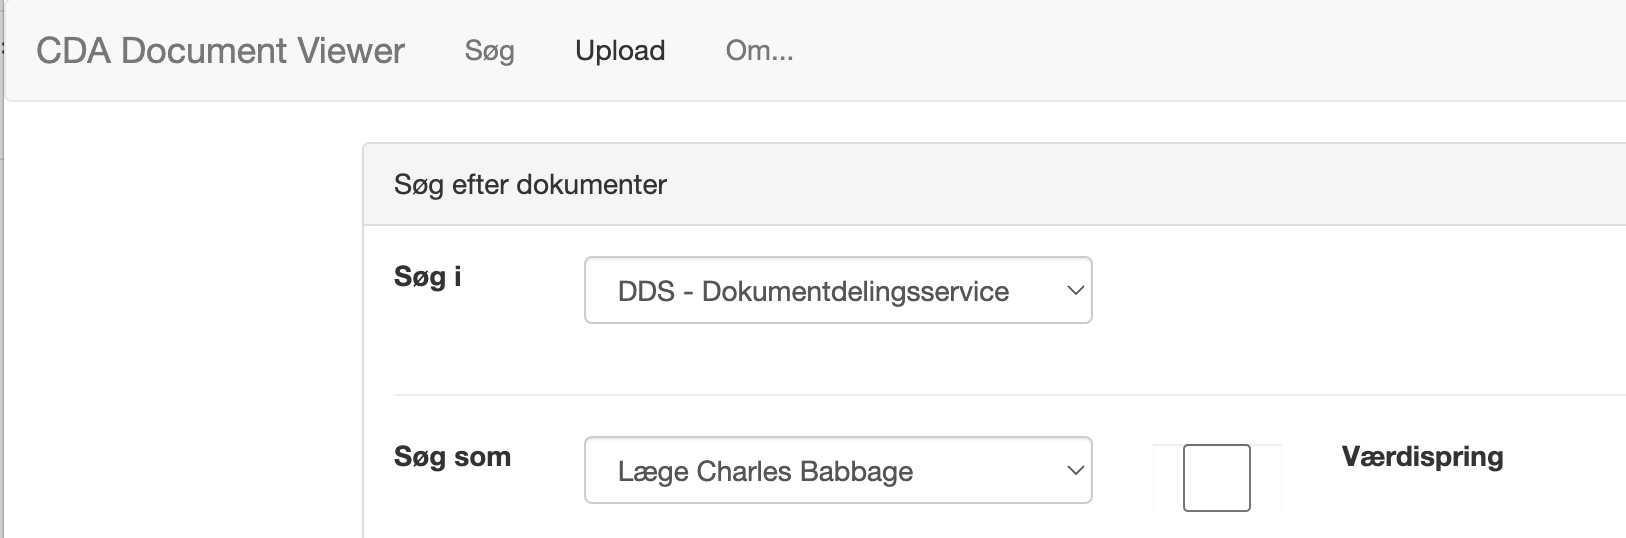Switch to the Upload page
Viewport: 1626px width, 538px height.
[620, 51]
